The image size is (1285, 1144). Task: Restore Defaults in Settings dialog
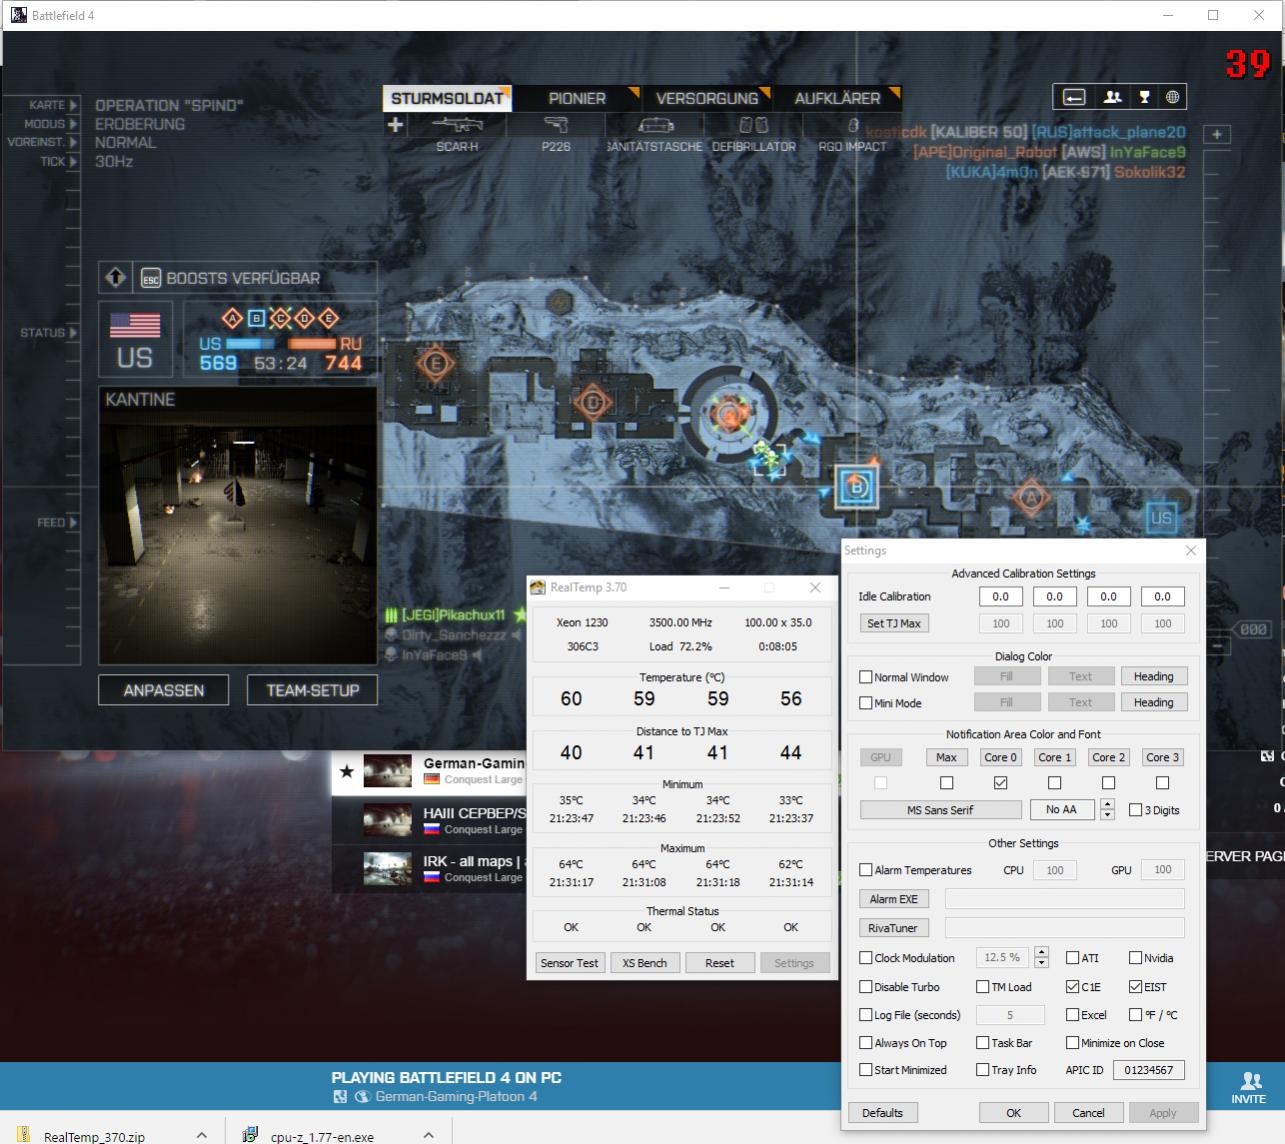[x=882, y=1113]
